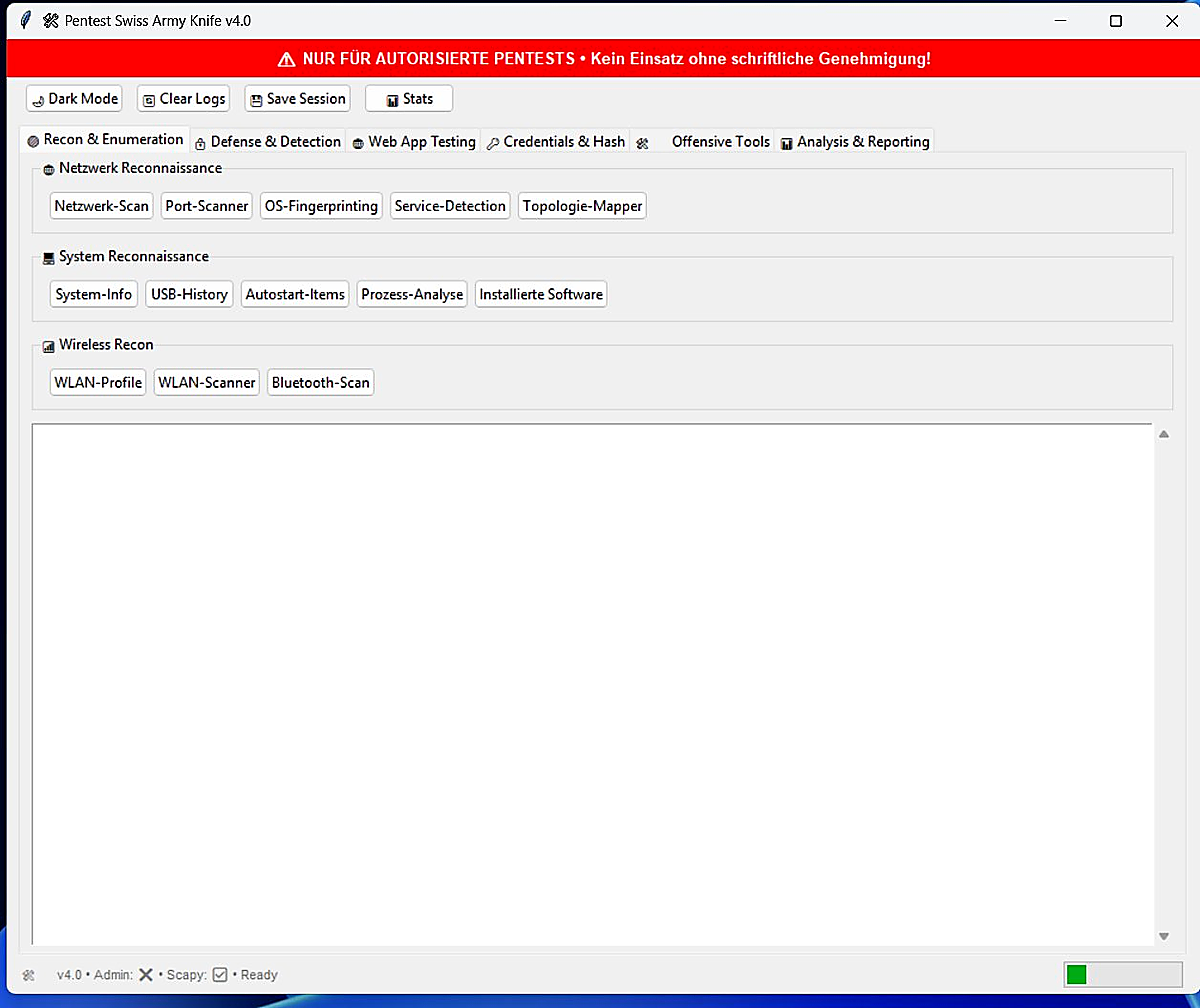This screenshot has height=1008, width=1200.
Task: Start the WLAN-Scanner
Action: pos(207,382)
